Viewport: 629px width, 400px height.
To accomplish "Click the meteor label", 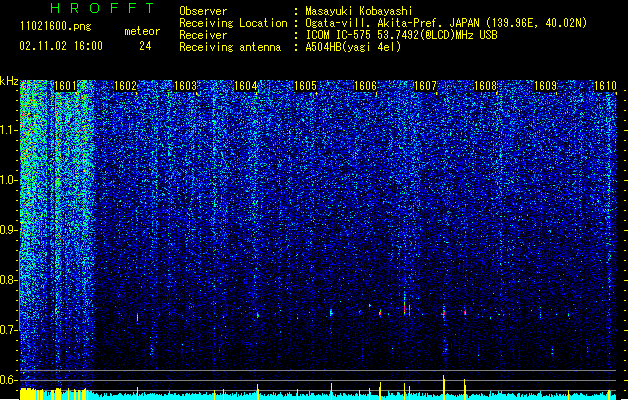I will pyautogui.click(x=142, y=31).
